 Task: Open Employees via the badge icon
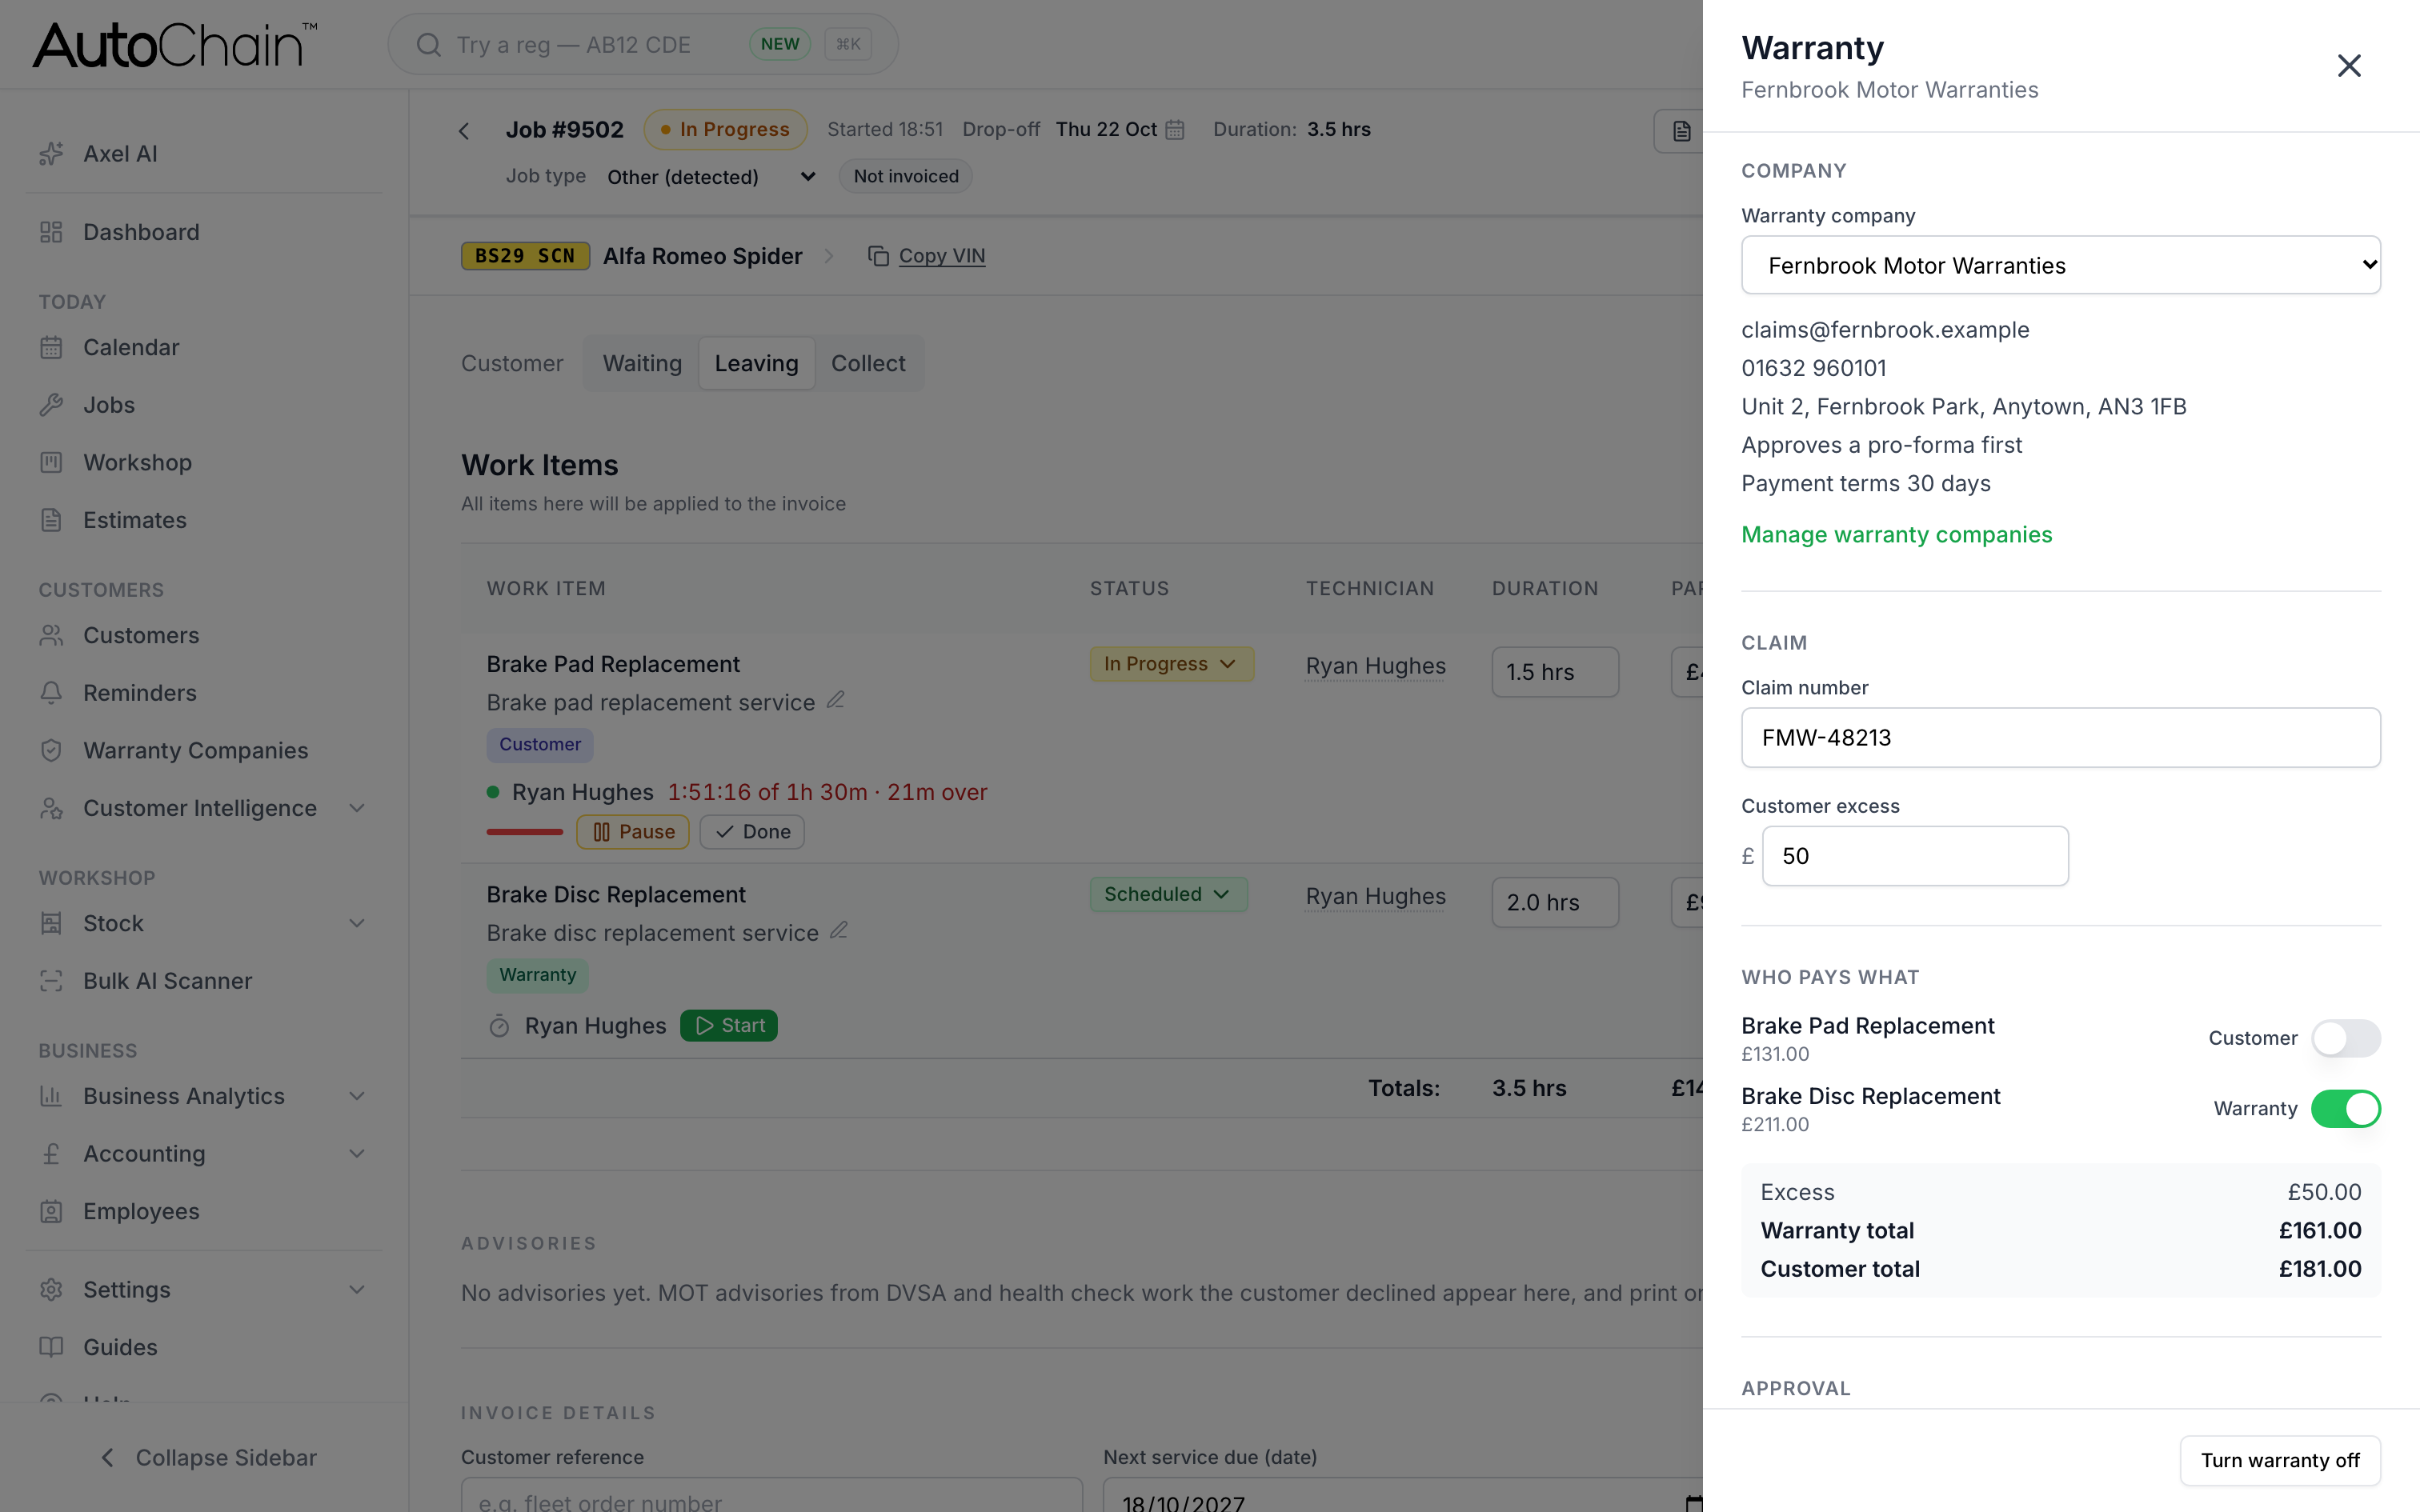[51, 1211]
